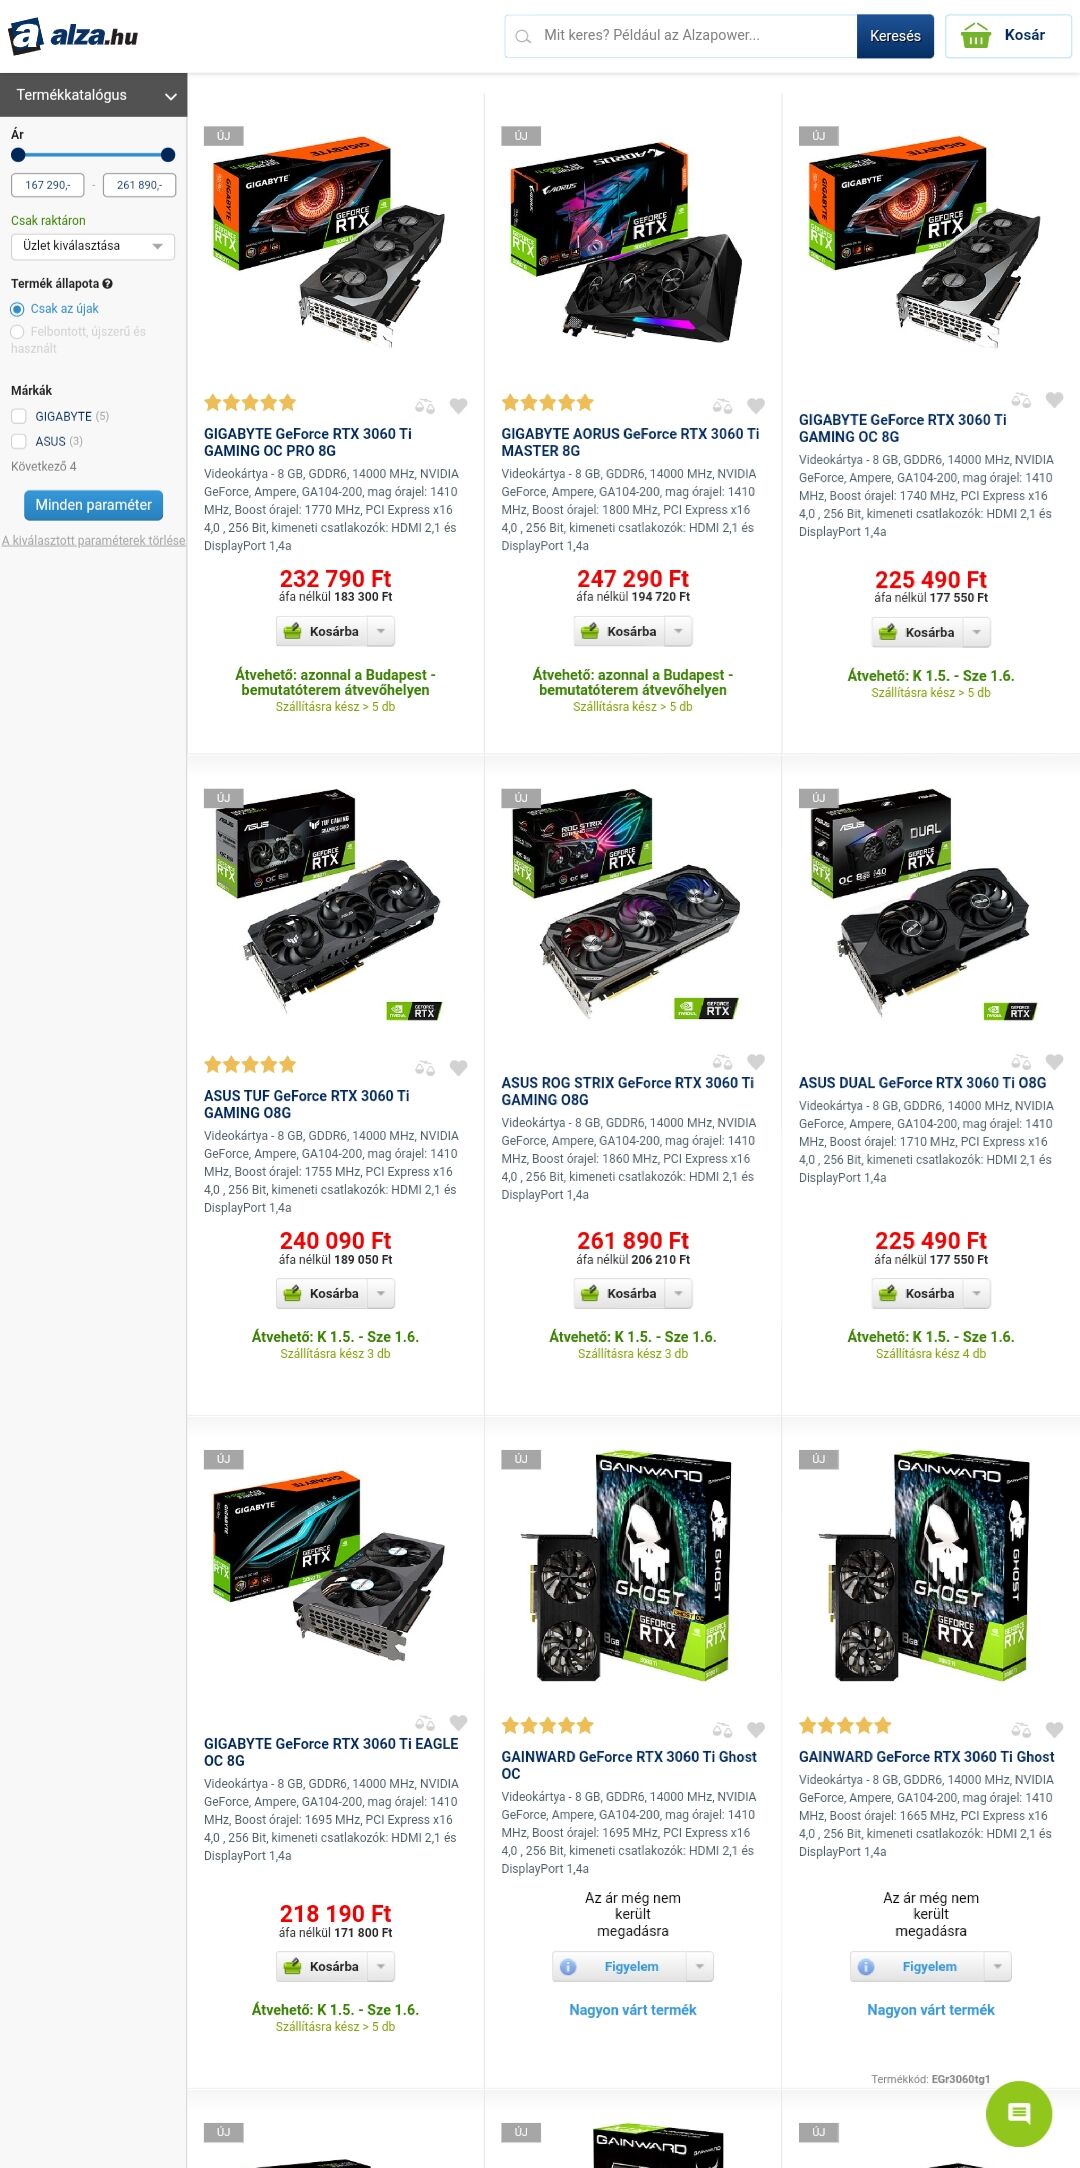Favorite the ASUS ROG STRIX GAMING O8G
Viewport: 1080px width, 2168px height.
(756, 1061)
